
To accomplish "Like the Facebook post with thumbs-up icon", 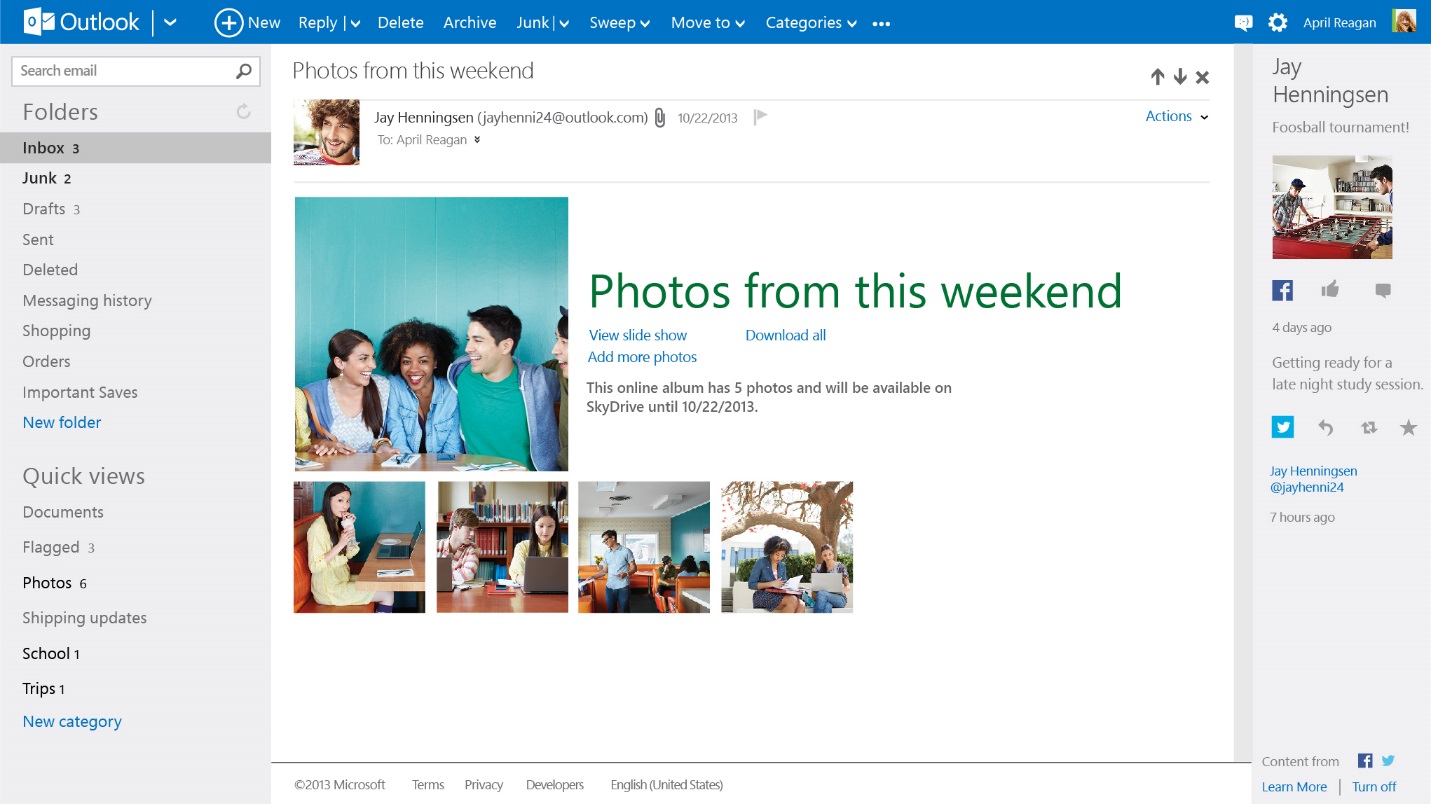I will pyautogui.click(x=1329, y=290).
